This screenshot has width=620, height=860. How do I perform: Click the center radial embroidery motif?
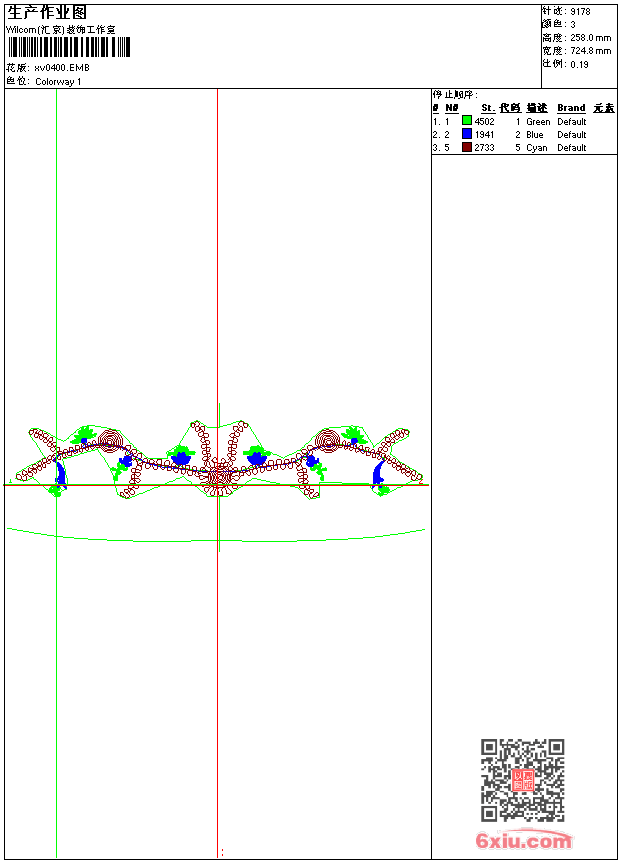click(218, 477)
